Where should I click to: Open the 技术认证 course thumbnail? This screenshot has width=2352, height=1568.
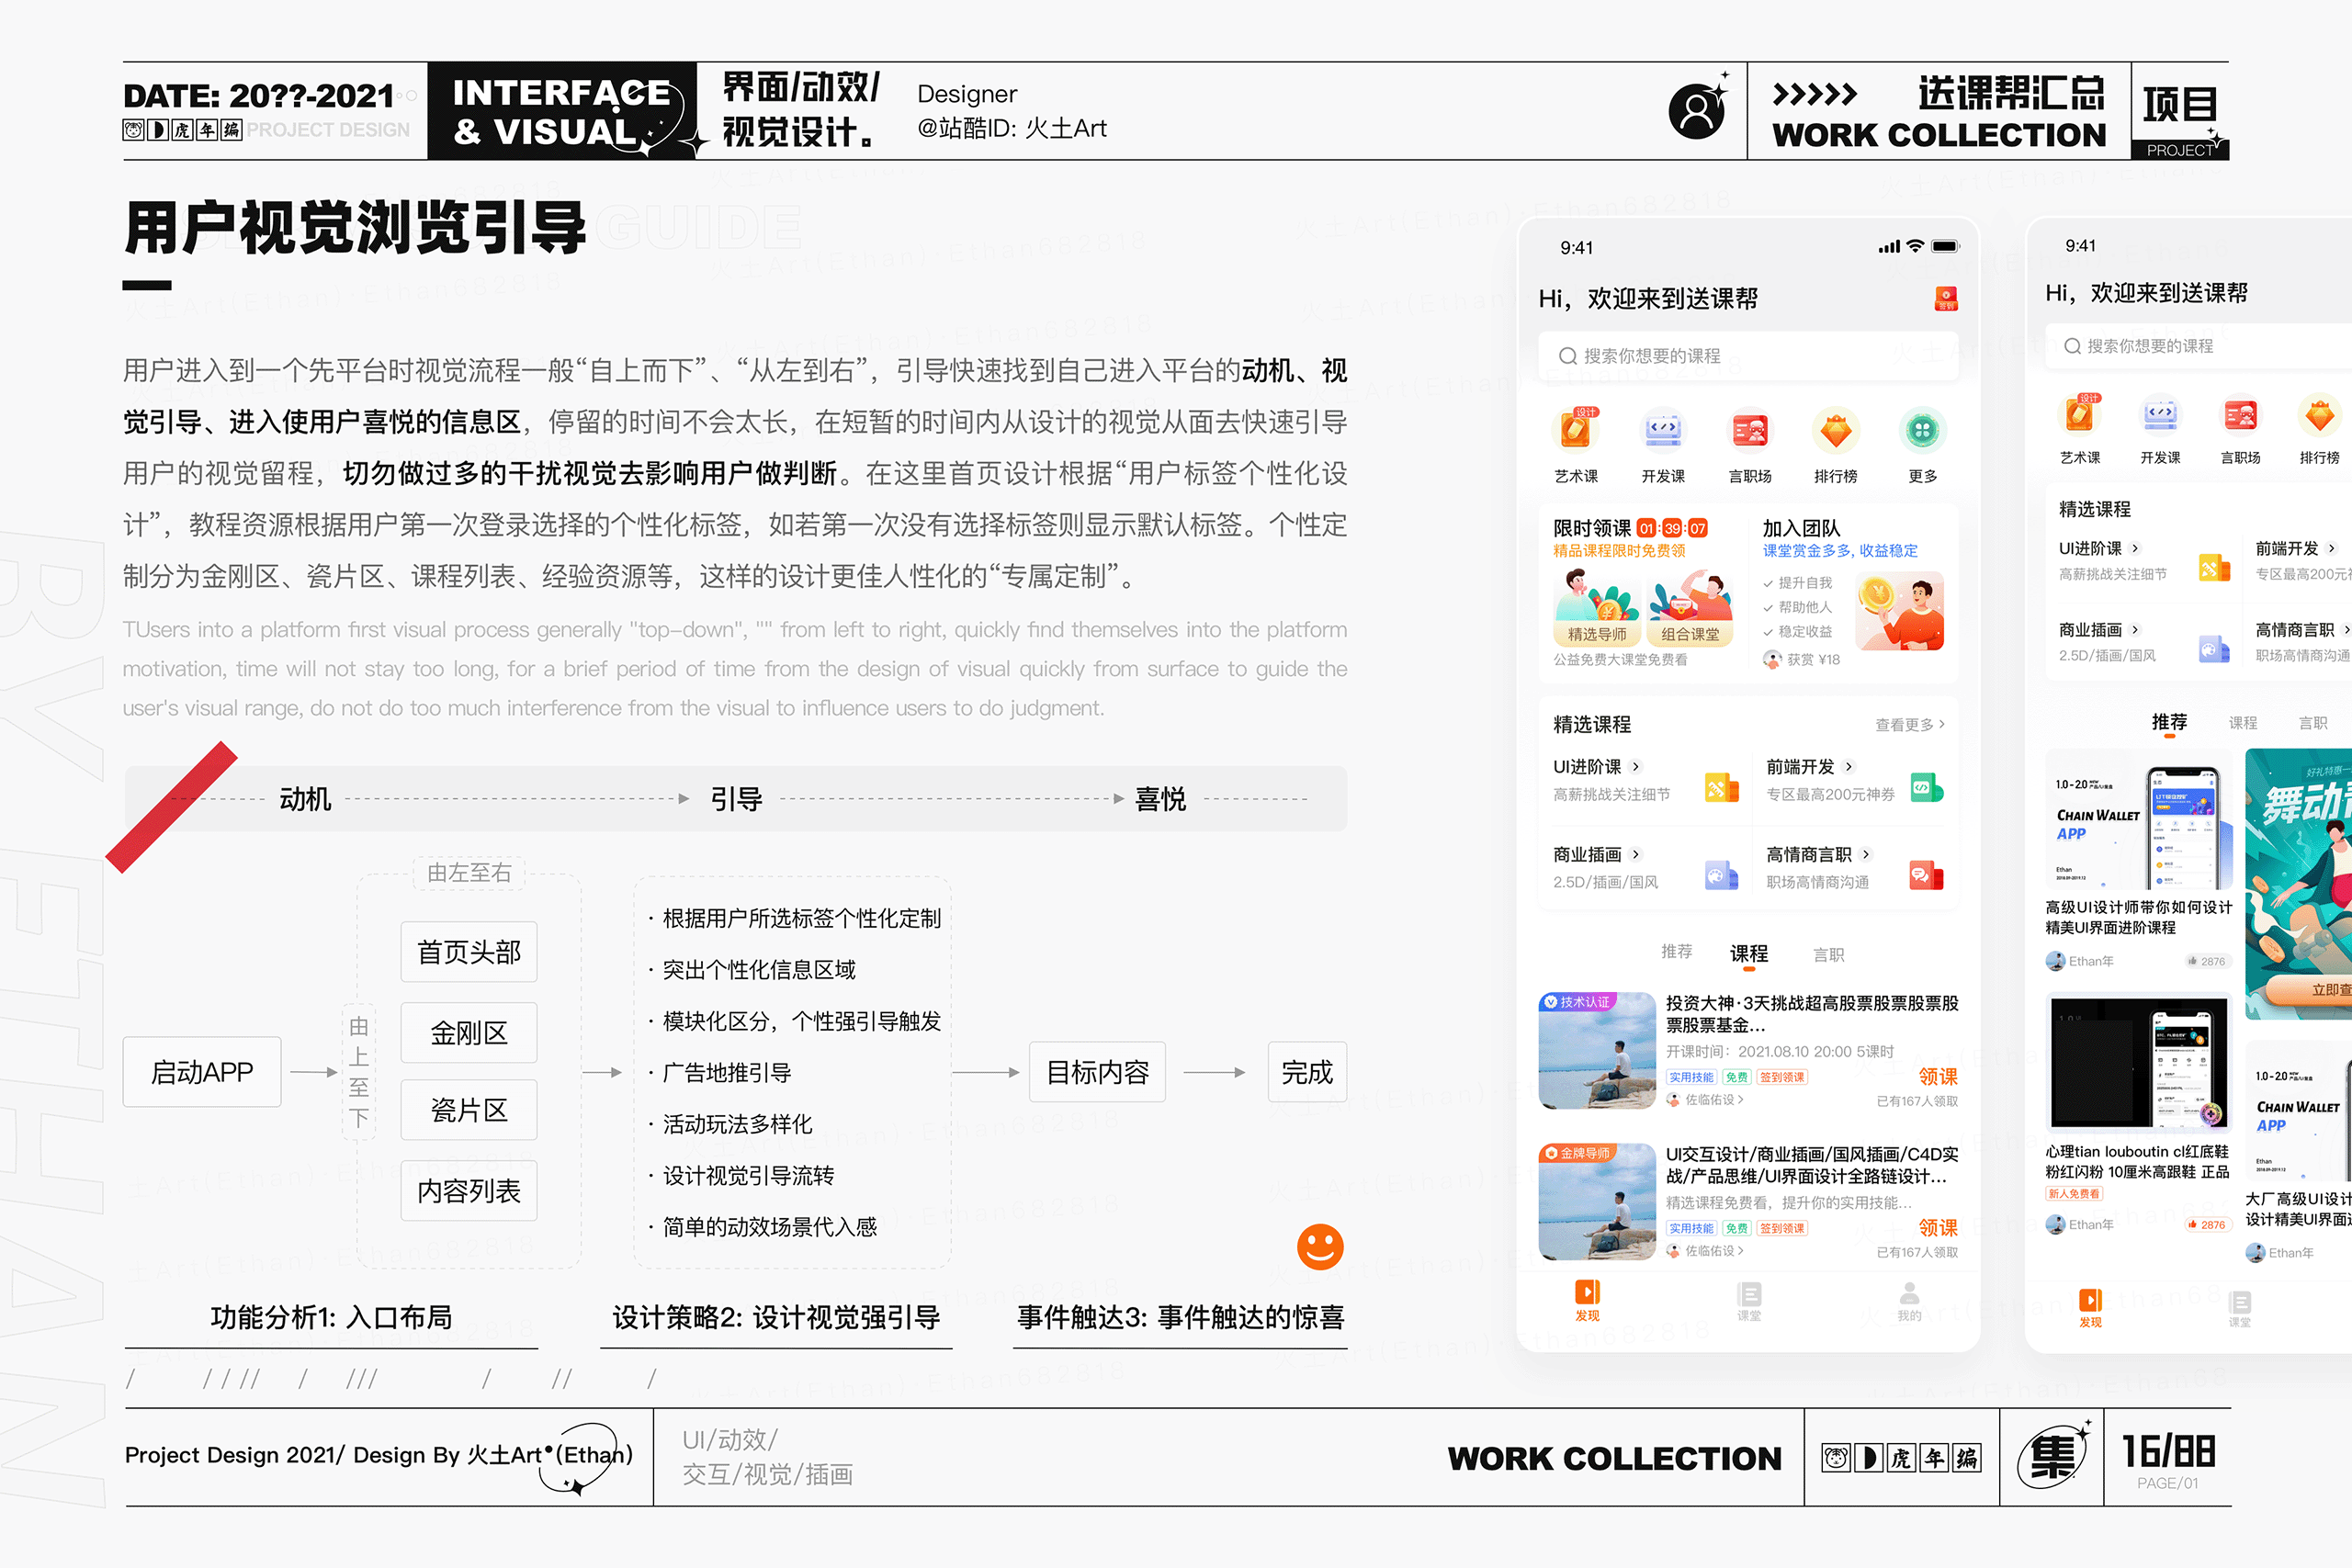(1597, 1050)
